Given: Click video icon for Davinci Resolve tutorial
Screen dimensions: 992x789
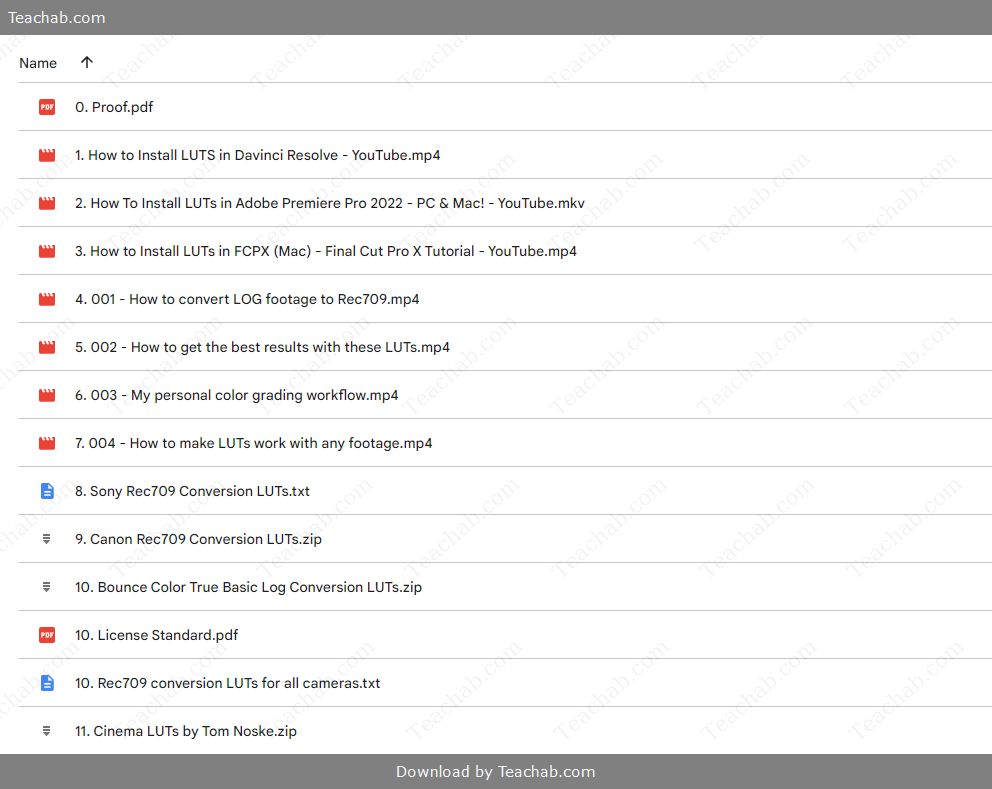Looking at the screenshot, I should [47, 155].
